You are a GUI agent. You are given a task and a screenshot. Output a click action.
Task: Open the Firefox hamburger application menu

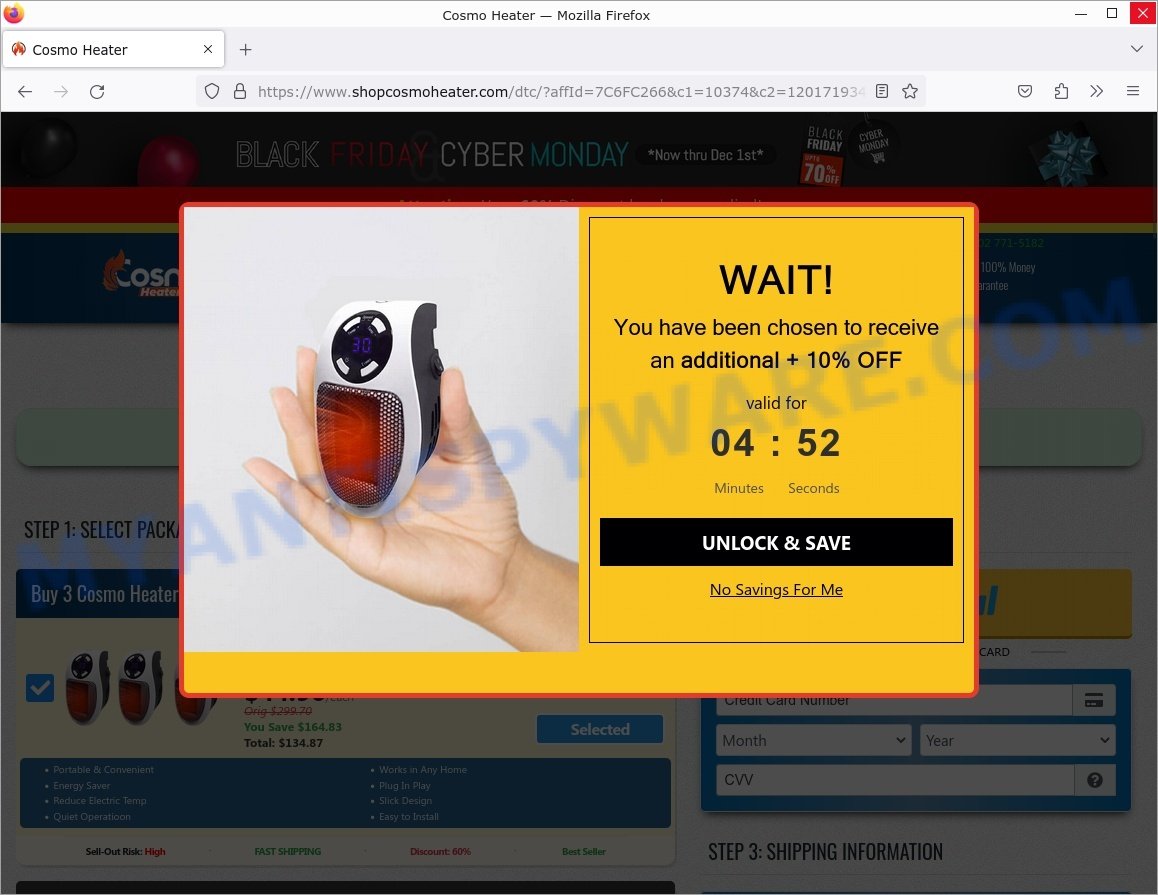pos(1133,91)
